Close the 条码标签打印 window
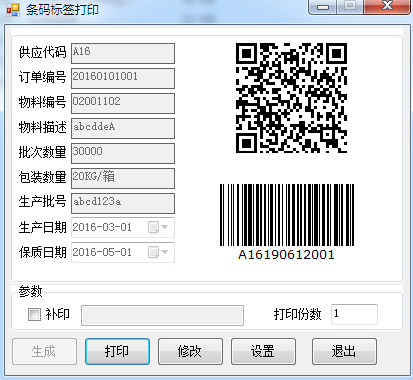Viewport: 413px width, 380px height. (387, 7)
